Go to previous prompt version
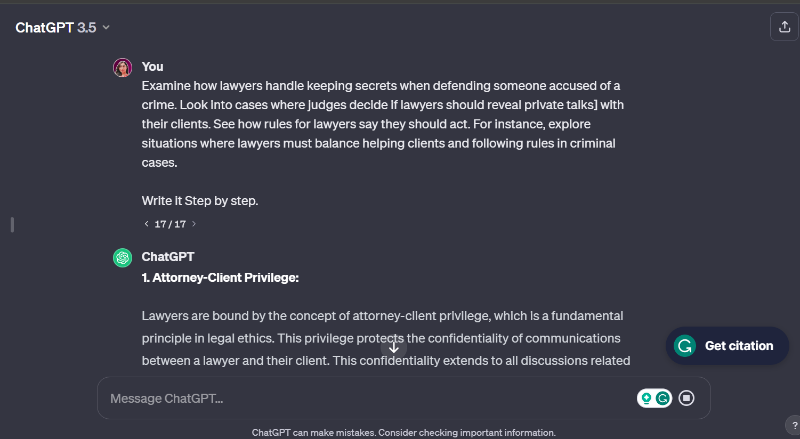 tap(146, 224)
